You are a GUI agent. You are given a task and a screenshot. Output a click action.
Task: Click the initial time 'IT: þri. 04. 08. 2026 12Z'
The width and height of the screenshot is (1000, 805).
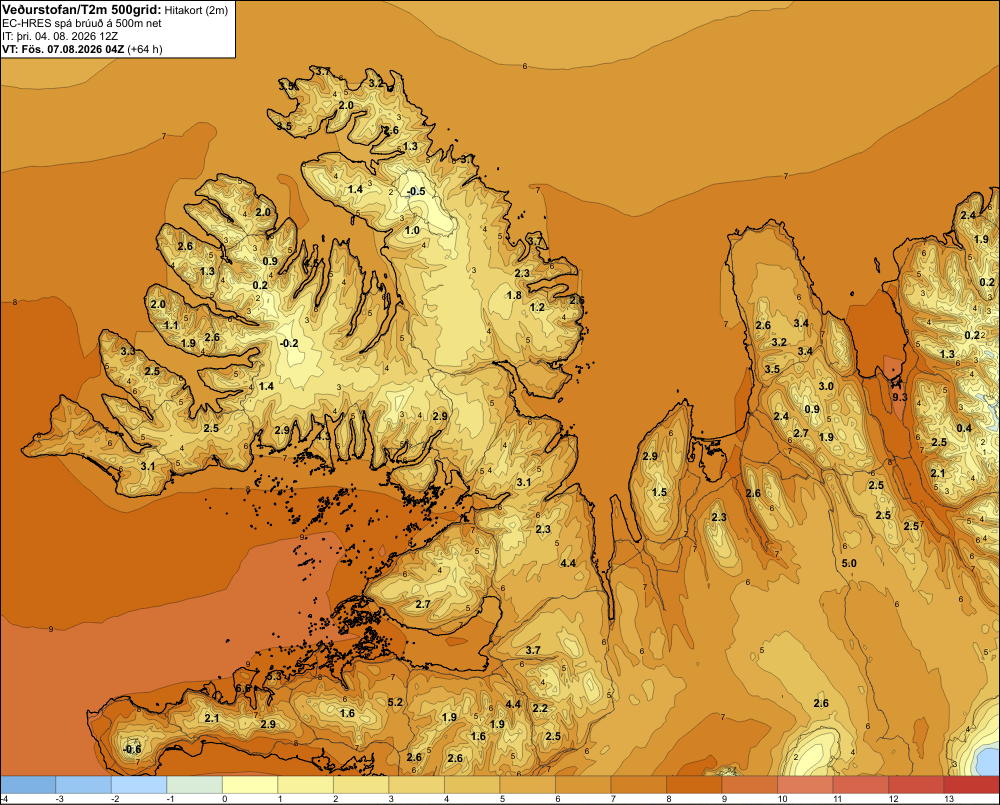pos(60,36)
